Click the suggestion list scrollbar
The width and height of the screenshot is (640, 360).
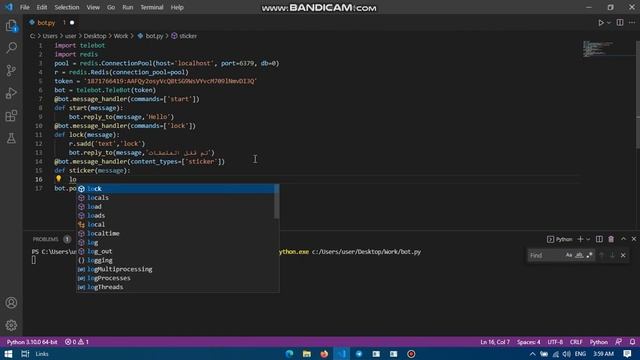pos(277,201)
